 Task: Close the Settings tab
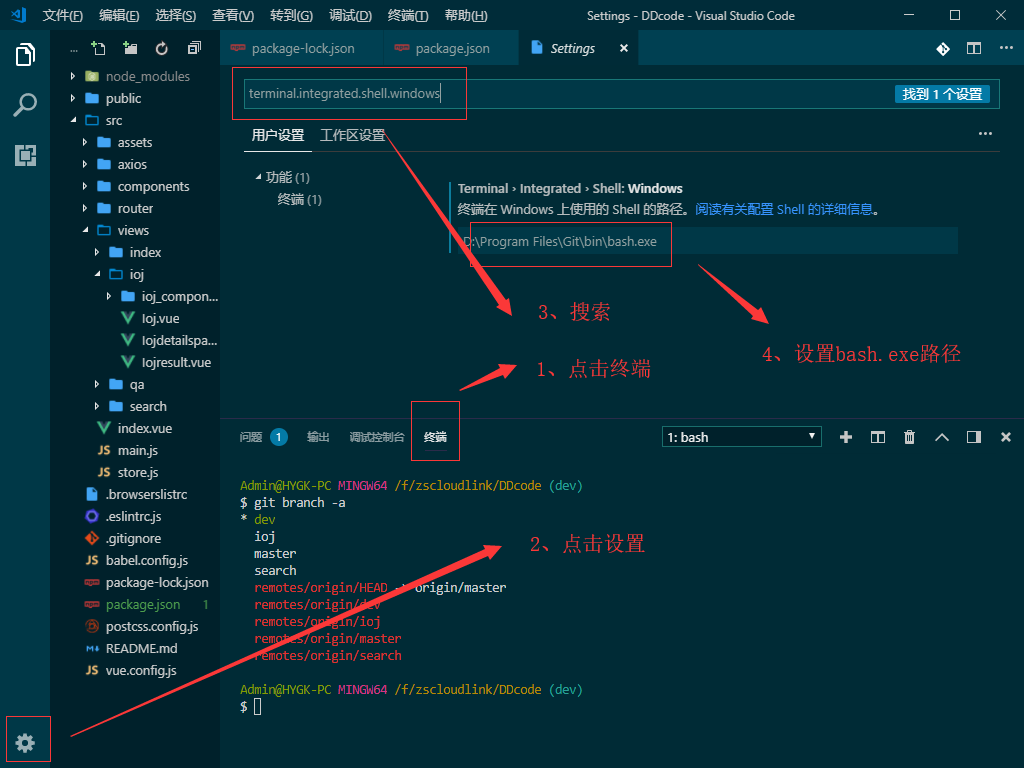[624, 48]
